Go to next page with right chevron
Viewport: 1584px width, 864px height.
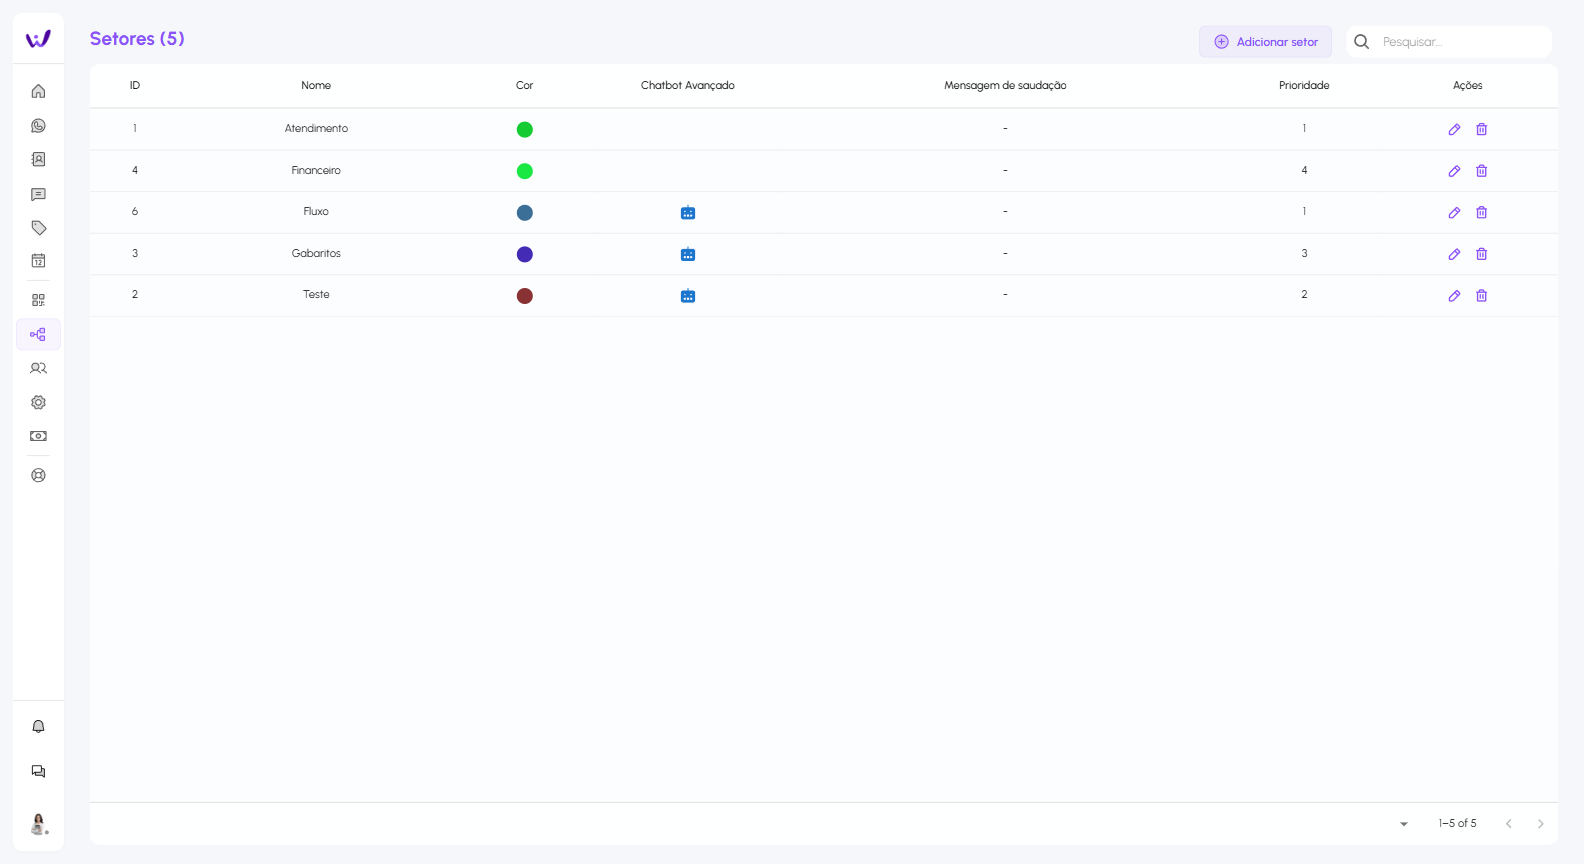1540,824
